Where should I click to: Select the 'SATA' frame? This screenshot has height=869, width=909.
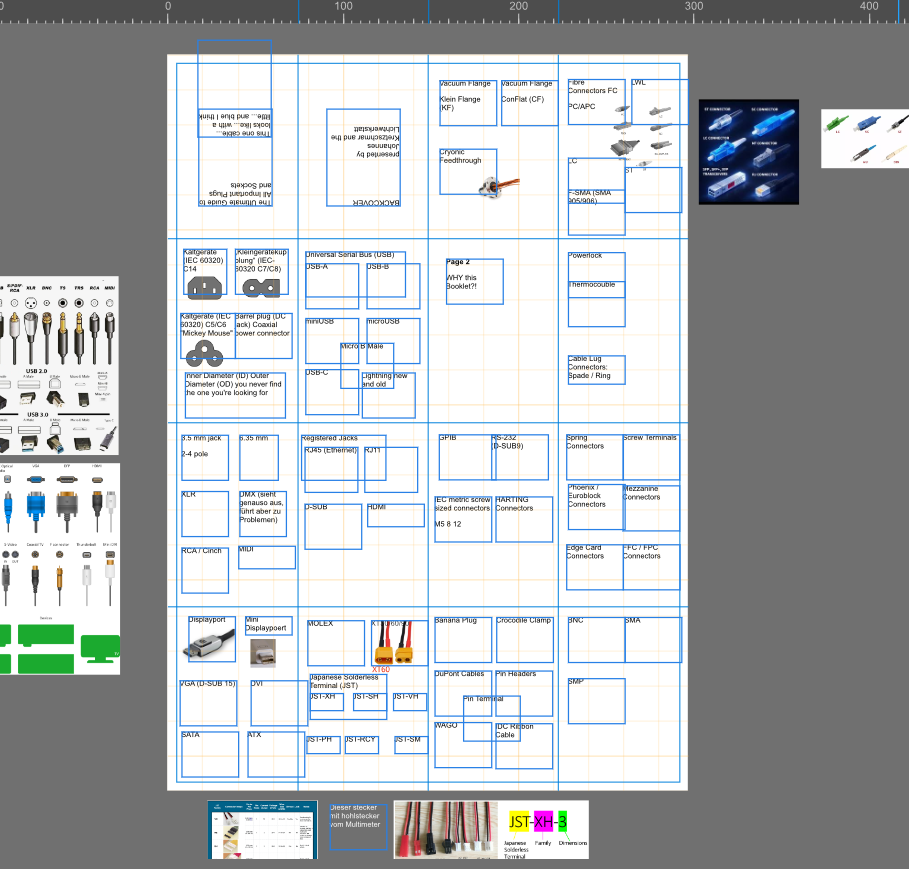point(210,755)
